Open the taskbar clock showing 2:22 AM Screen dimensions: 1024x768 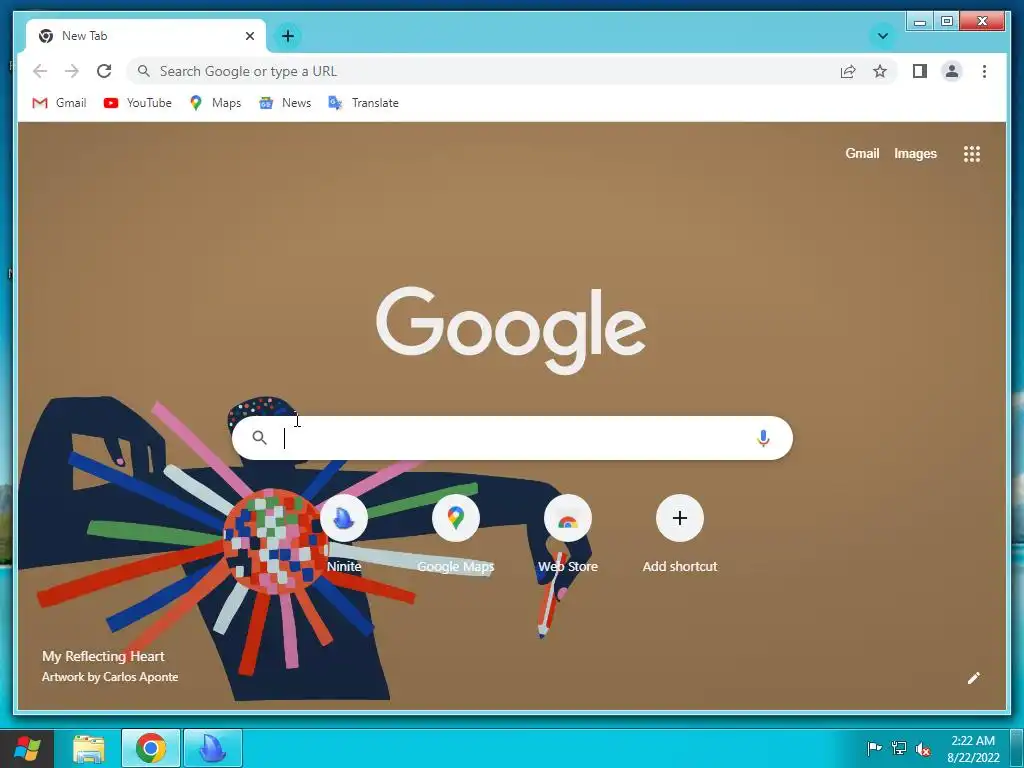point(973,749)
